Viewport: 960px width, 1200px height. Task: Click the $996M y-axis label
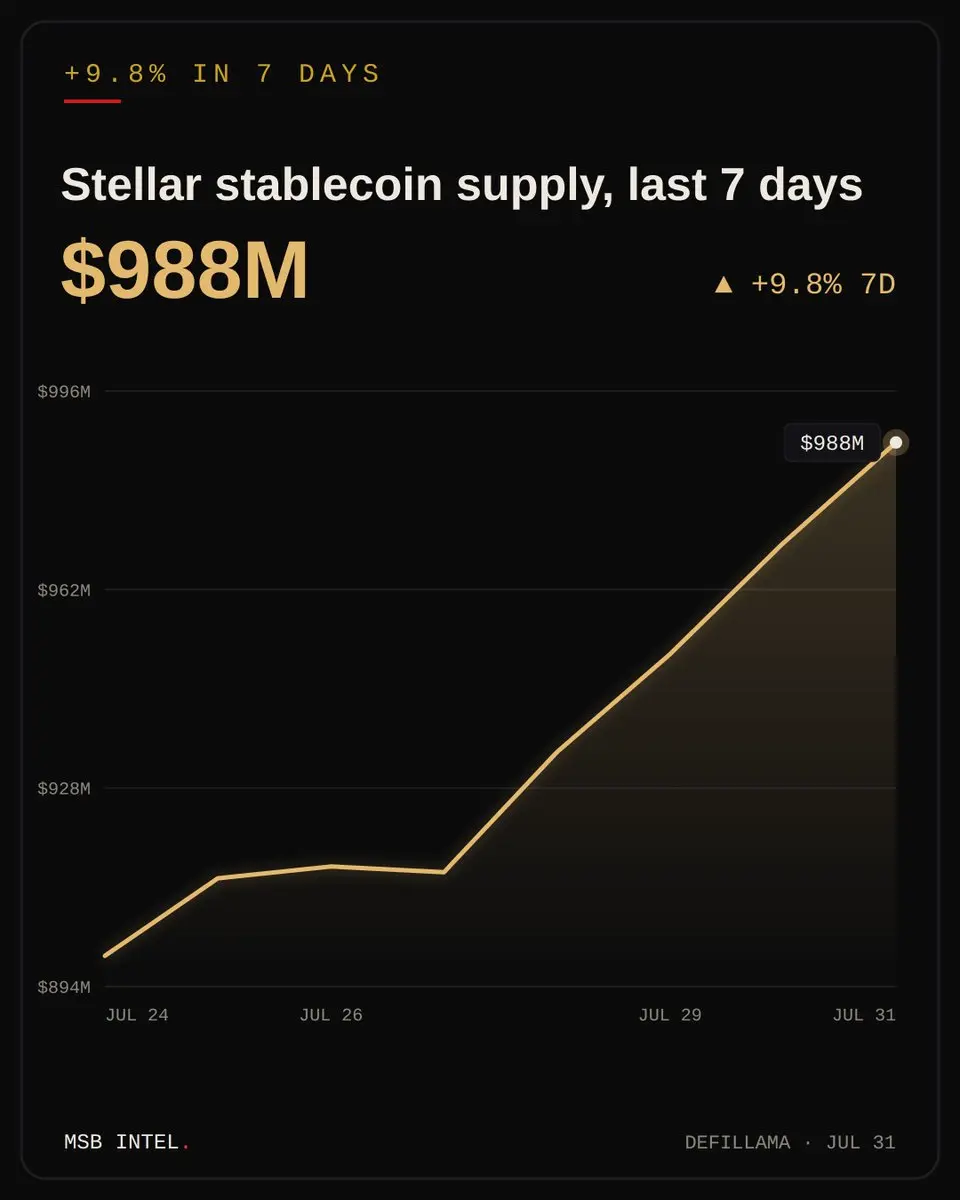tap(64, 391)
